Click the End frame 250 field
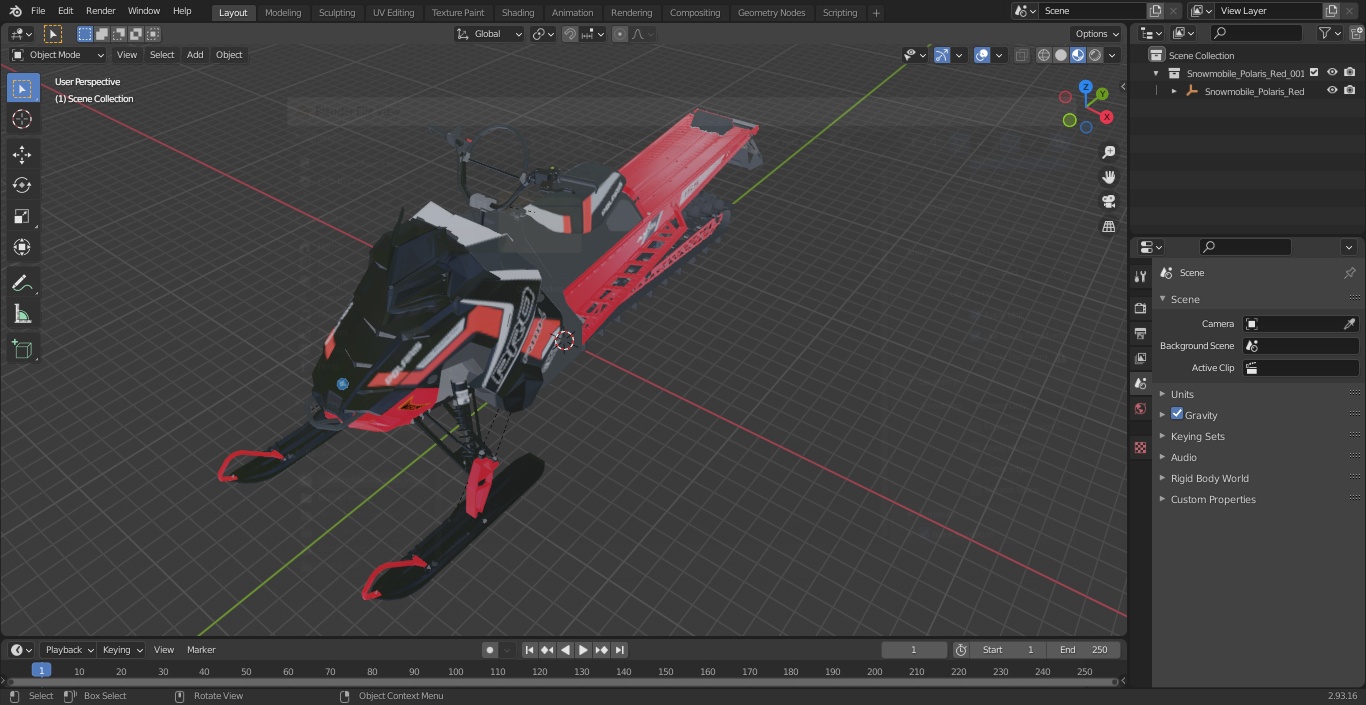1366x705 pixels. coord(1084,650)
